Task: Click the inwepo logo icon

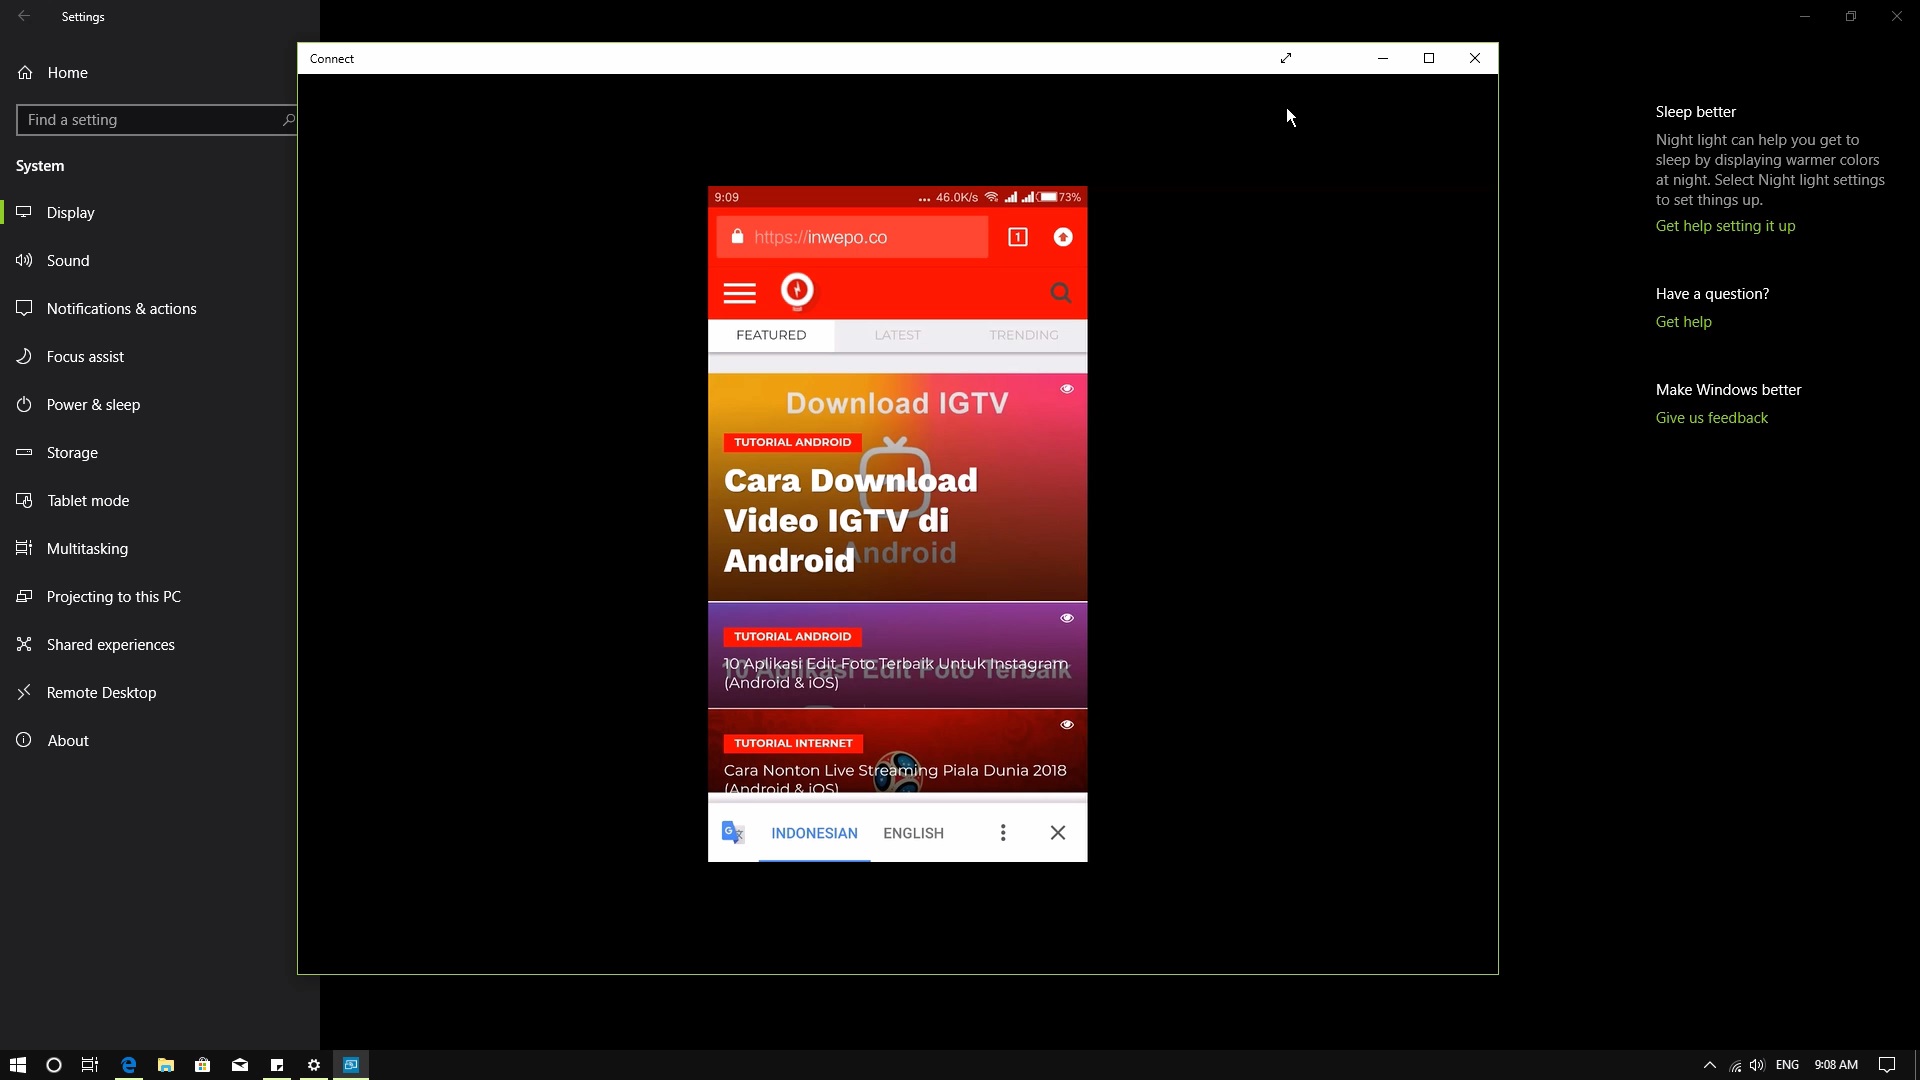Action: pos(797,291)
